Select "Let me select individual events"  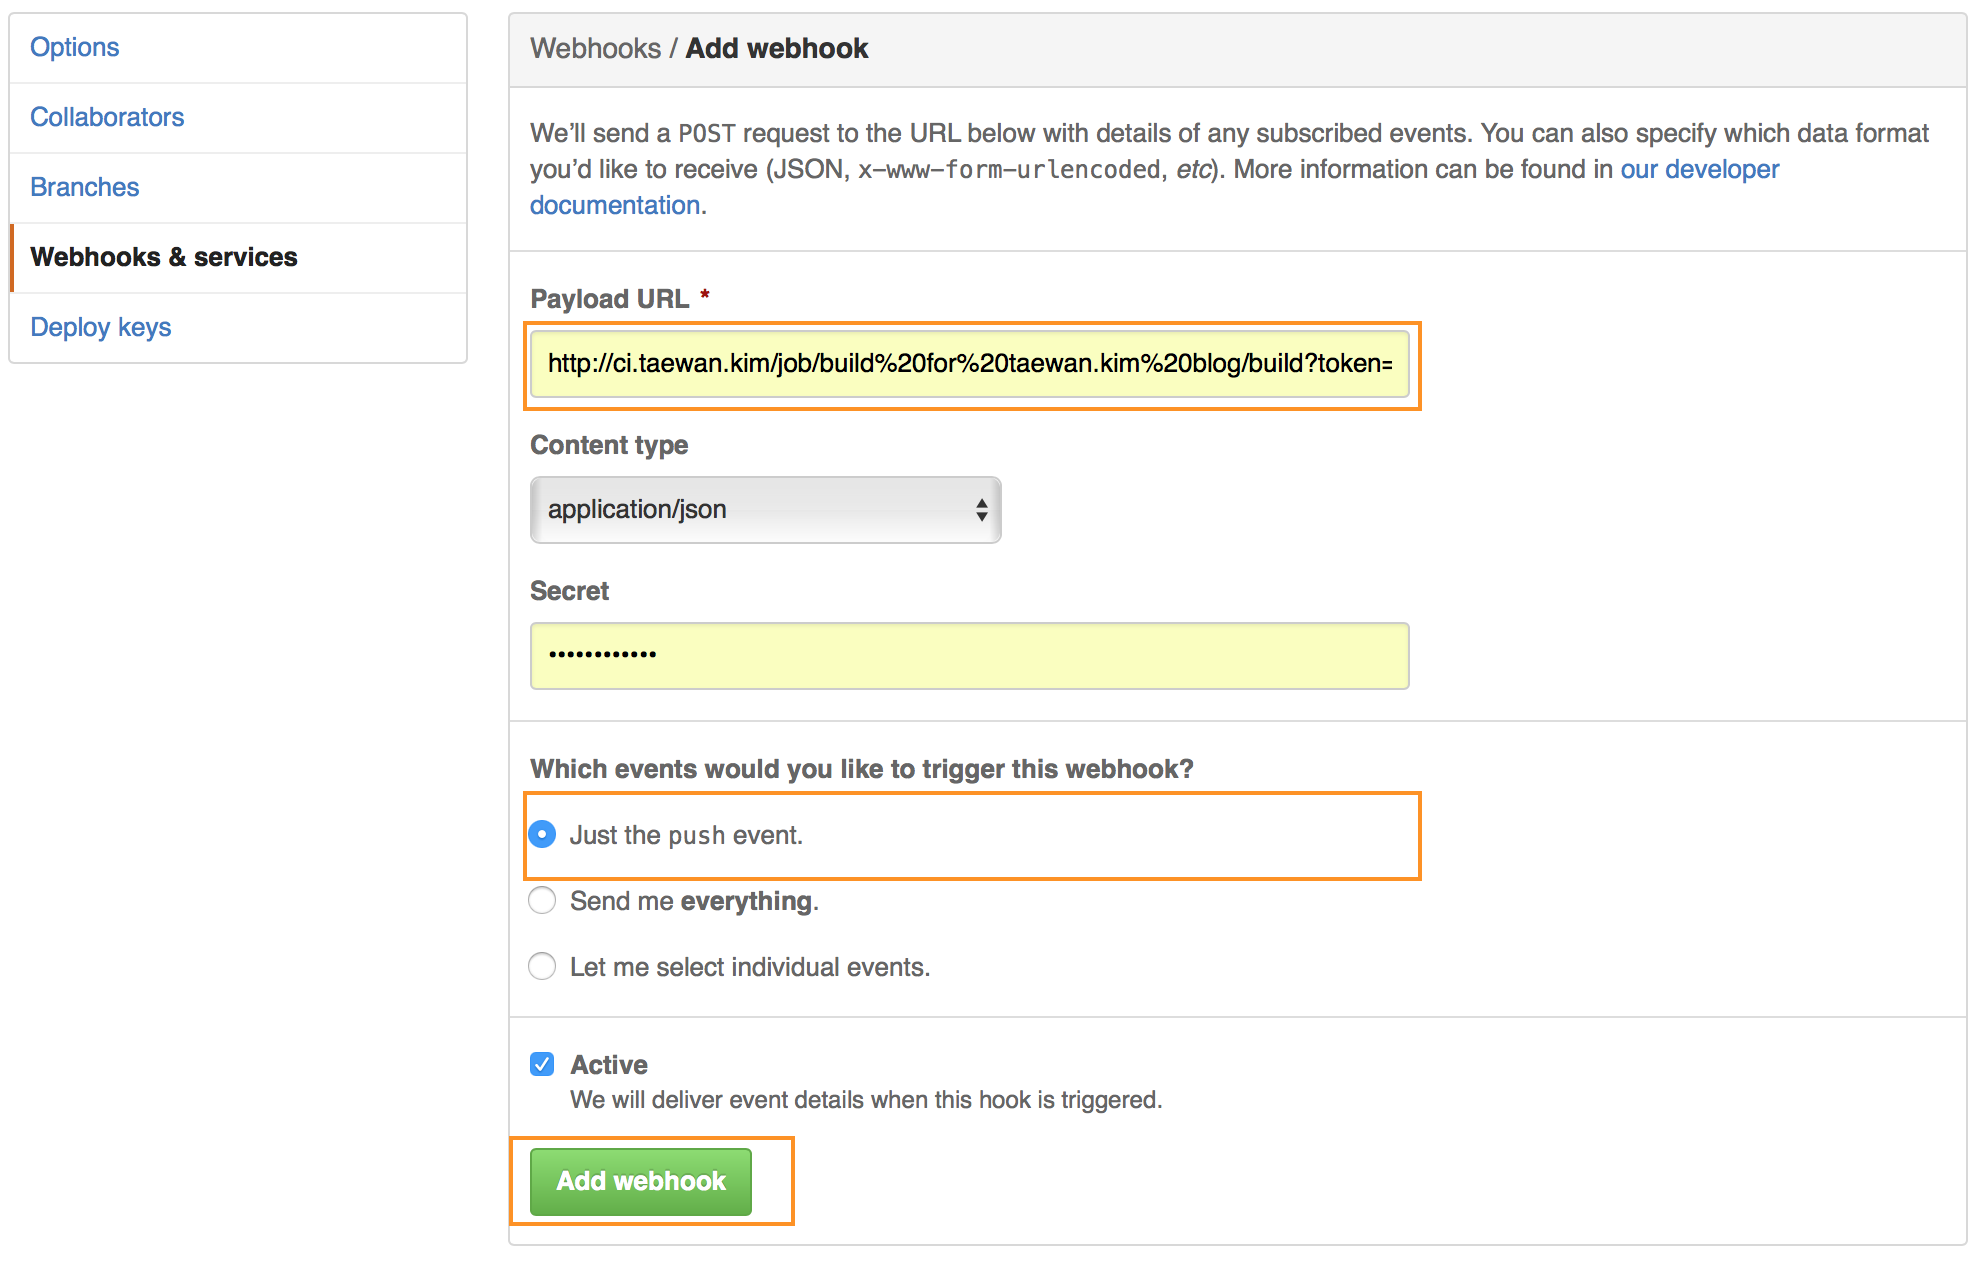click(541, 966)
